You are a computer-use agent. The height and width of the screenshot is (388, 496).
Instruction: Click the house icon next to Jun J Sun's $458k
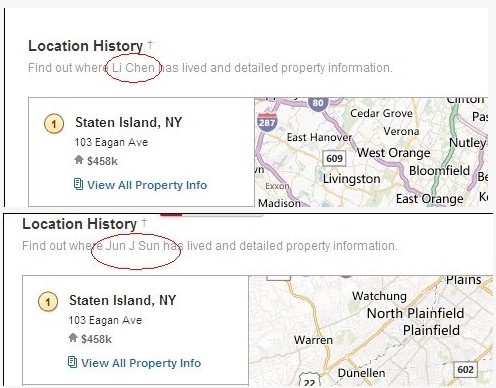(73, 338)
